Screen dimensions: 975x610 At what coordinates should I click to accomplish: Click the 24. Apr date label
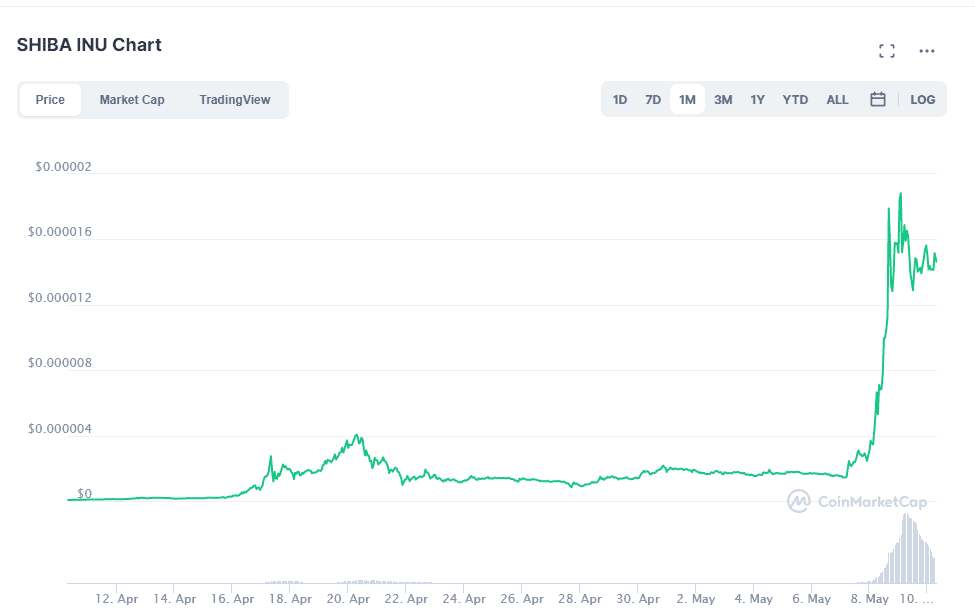(x=464, y=599)
